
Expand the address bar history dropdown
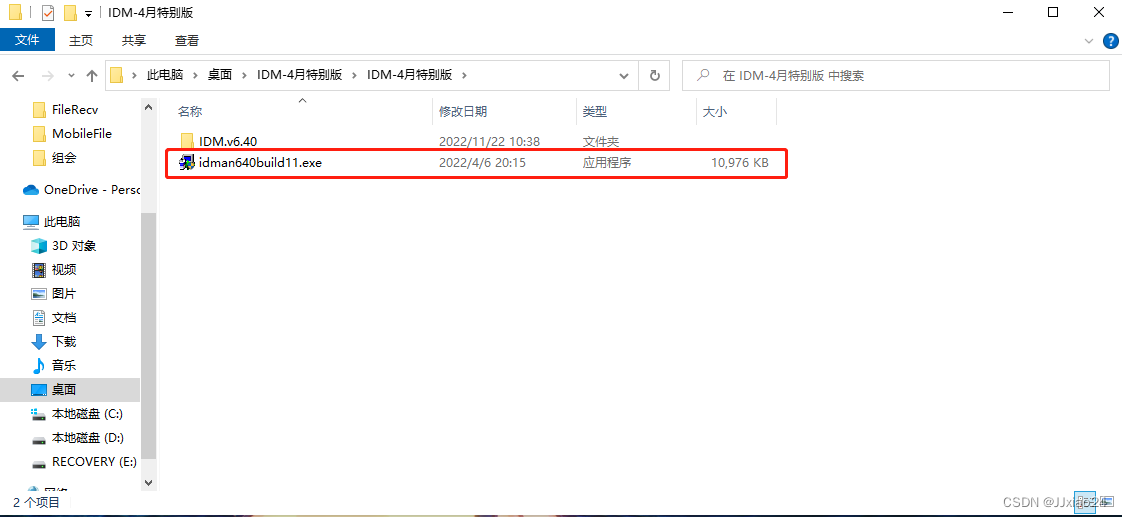(x=624, y=75)
